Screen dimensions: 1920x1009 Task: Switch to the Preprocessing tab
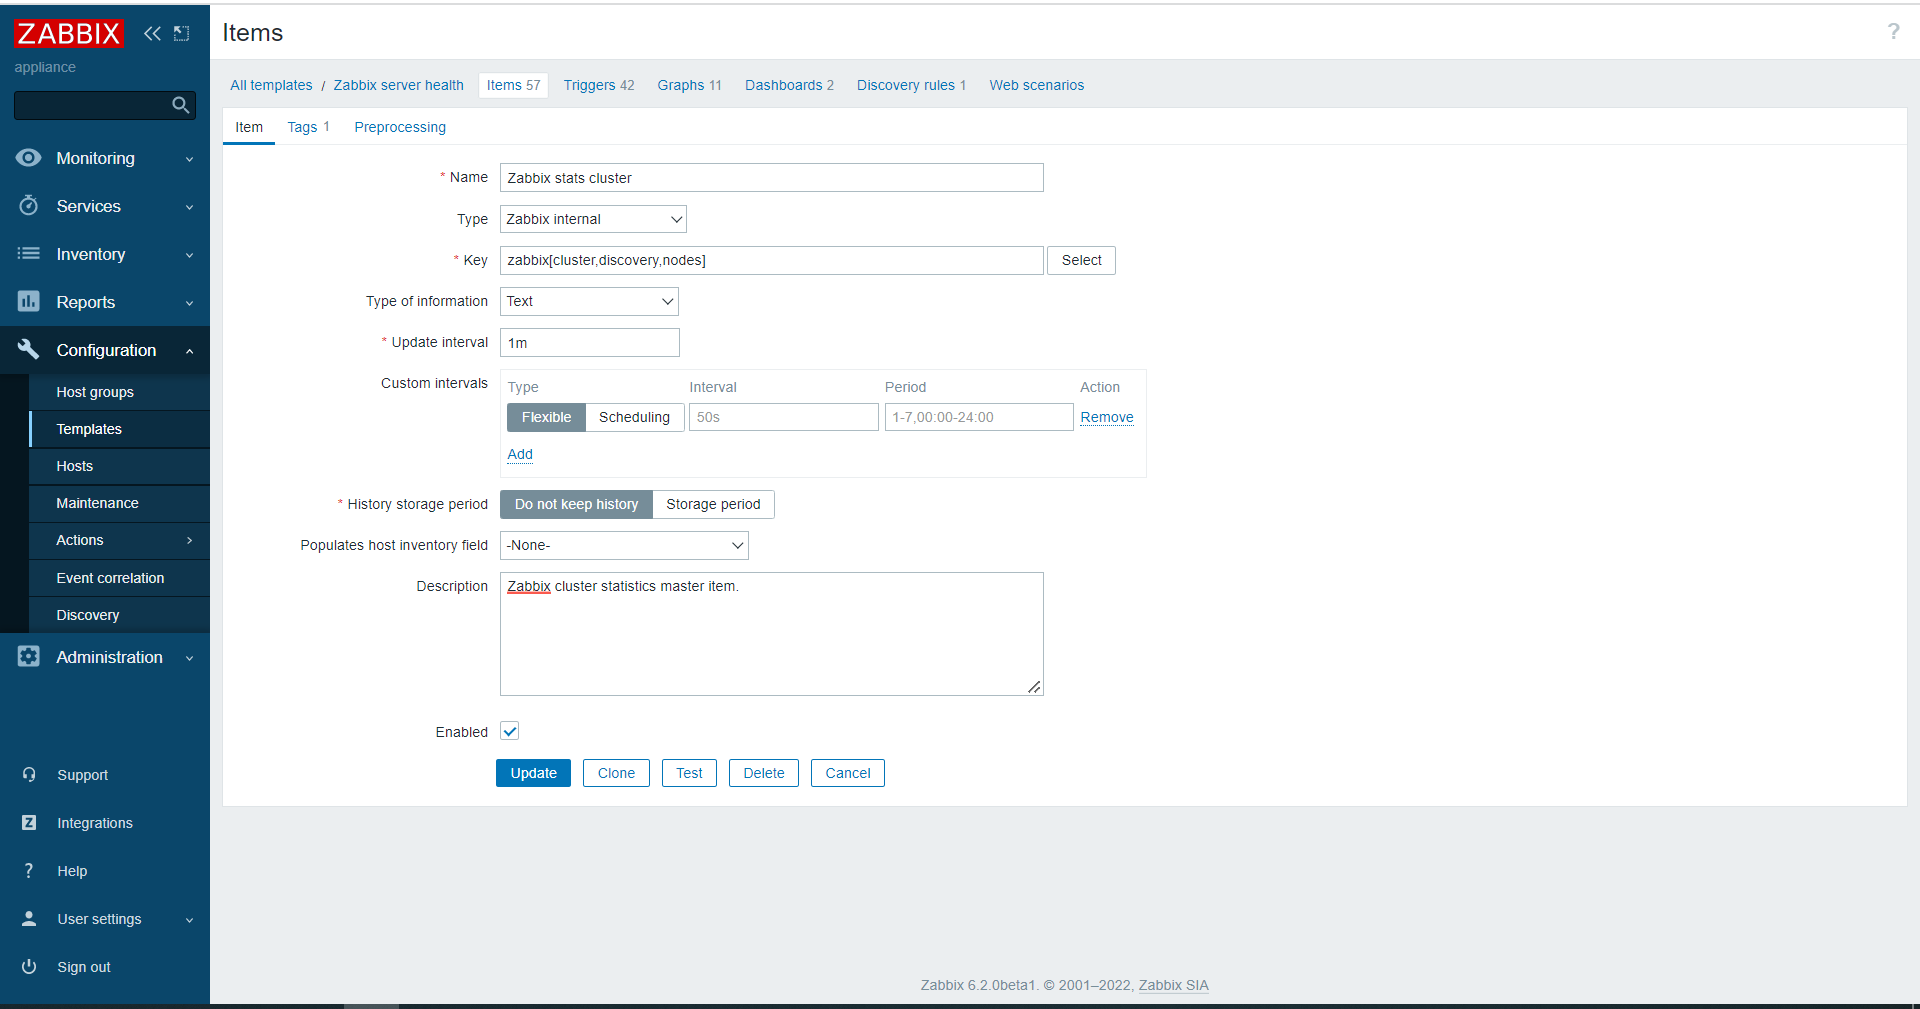click(x=400, y=127)
